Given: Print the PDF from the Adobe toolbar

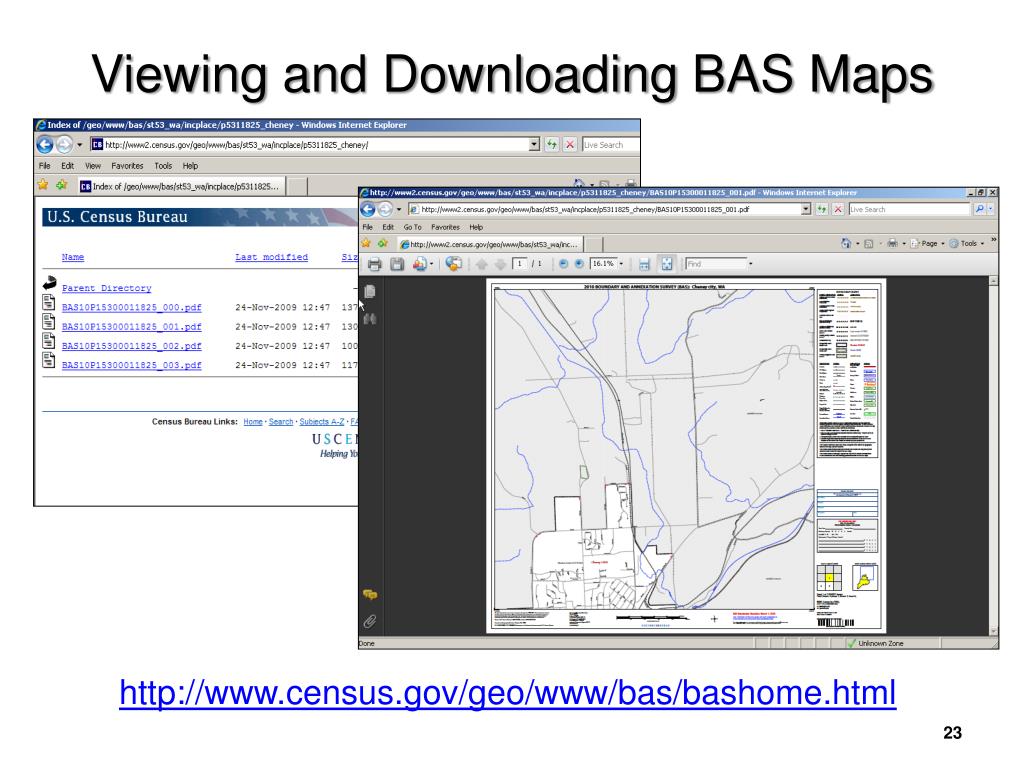Looking at the screenshot, I should click(374, 264).
